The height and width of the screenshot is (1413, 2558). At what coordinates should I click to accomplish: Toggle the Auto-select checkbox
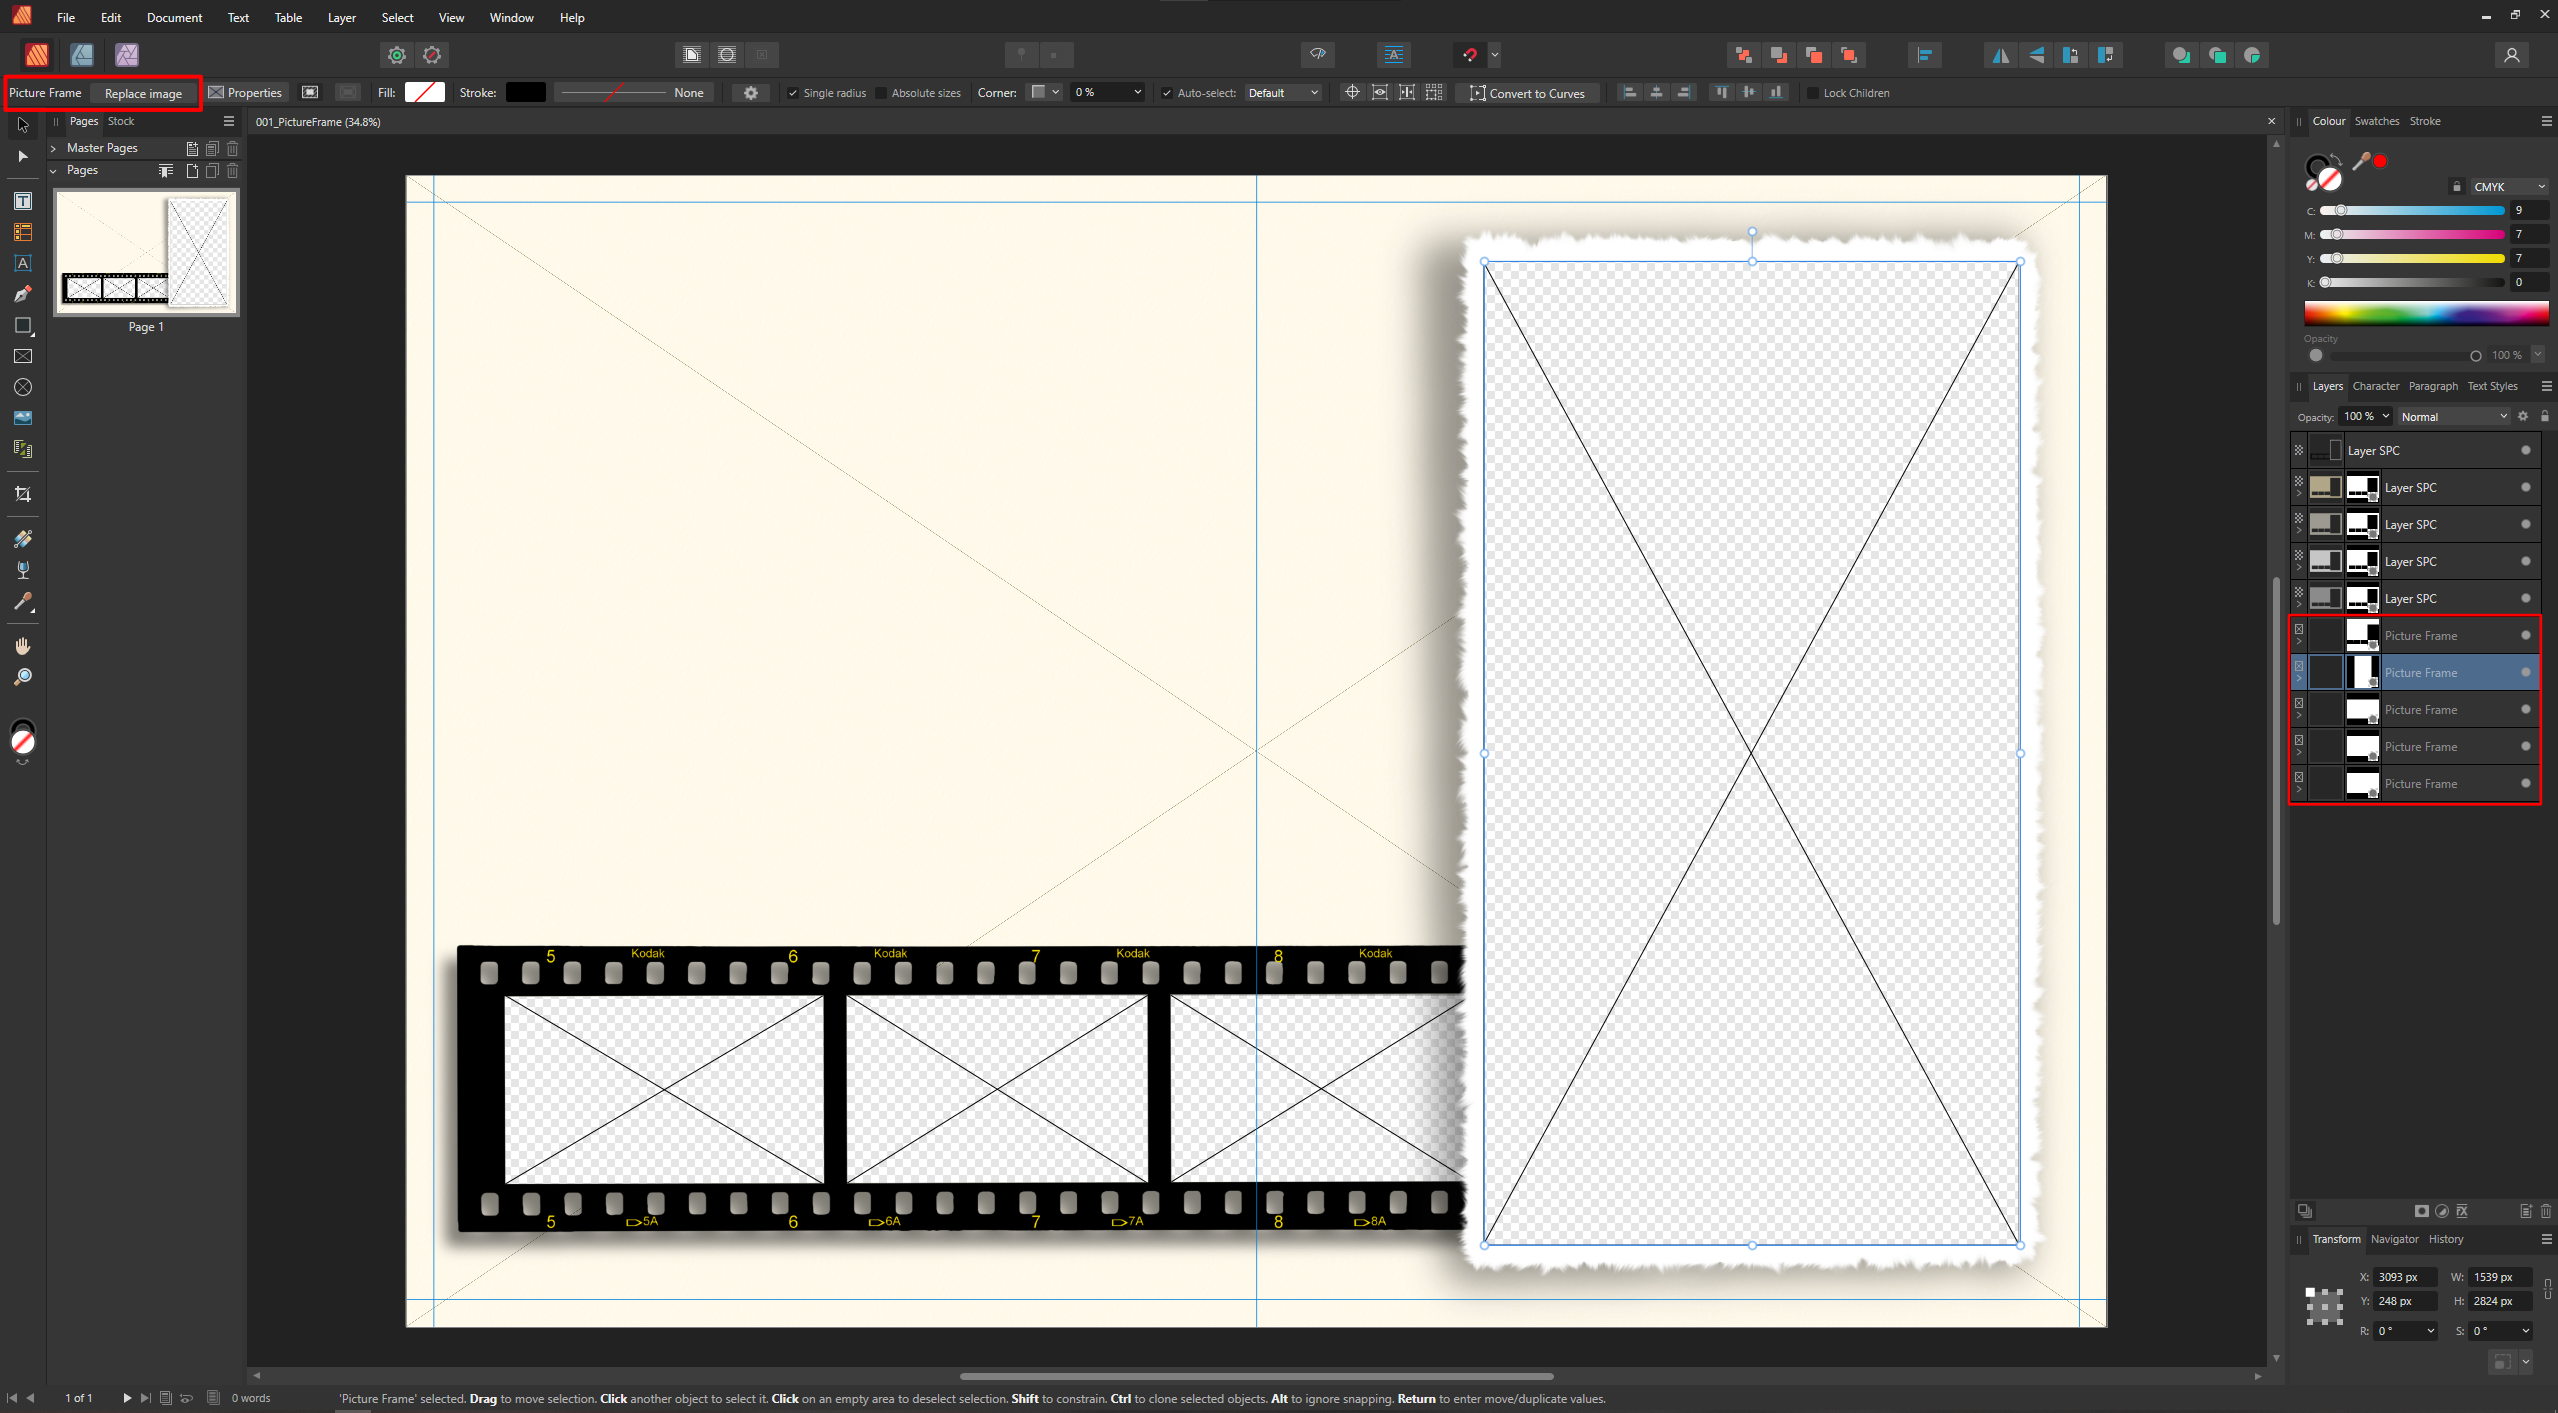coord(1166,93)
